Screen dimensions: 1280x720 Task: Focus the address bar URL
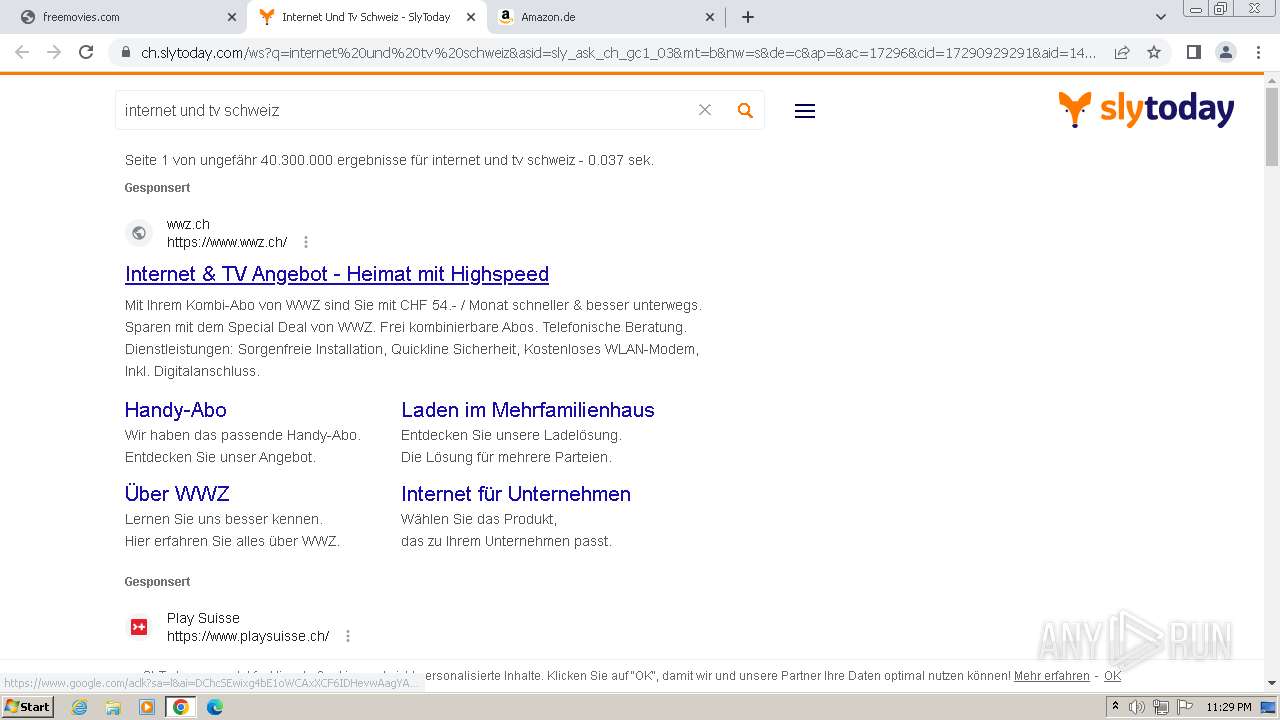(x=618, y=53)
